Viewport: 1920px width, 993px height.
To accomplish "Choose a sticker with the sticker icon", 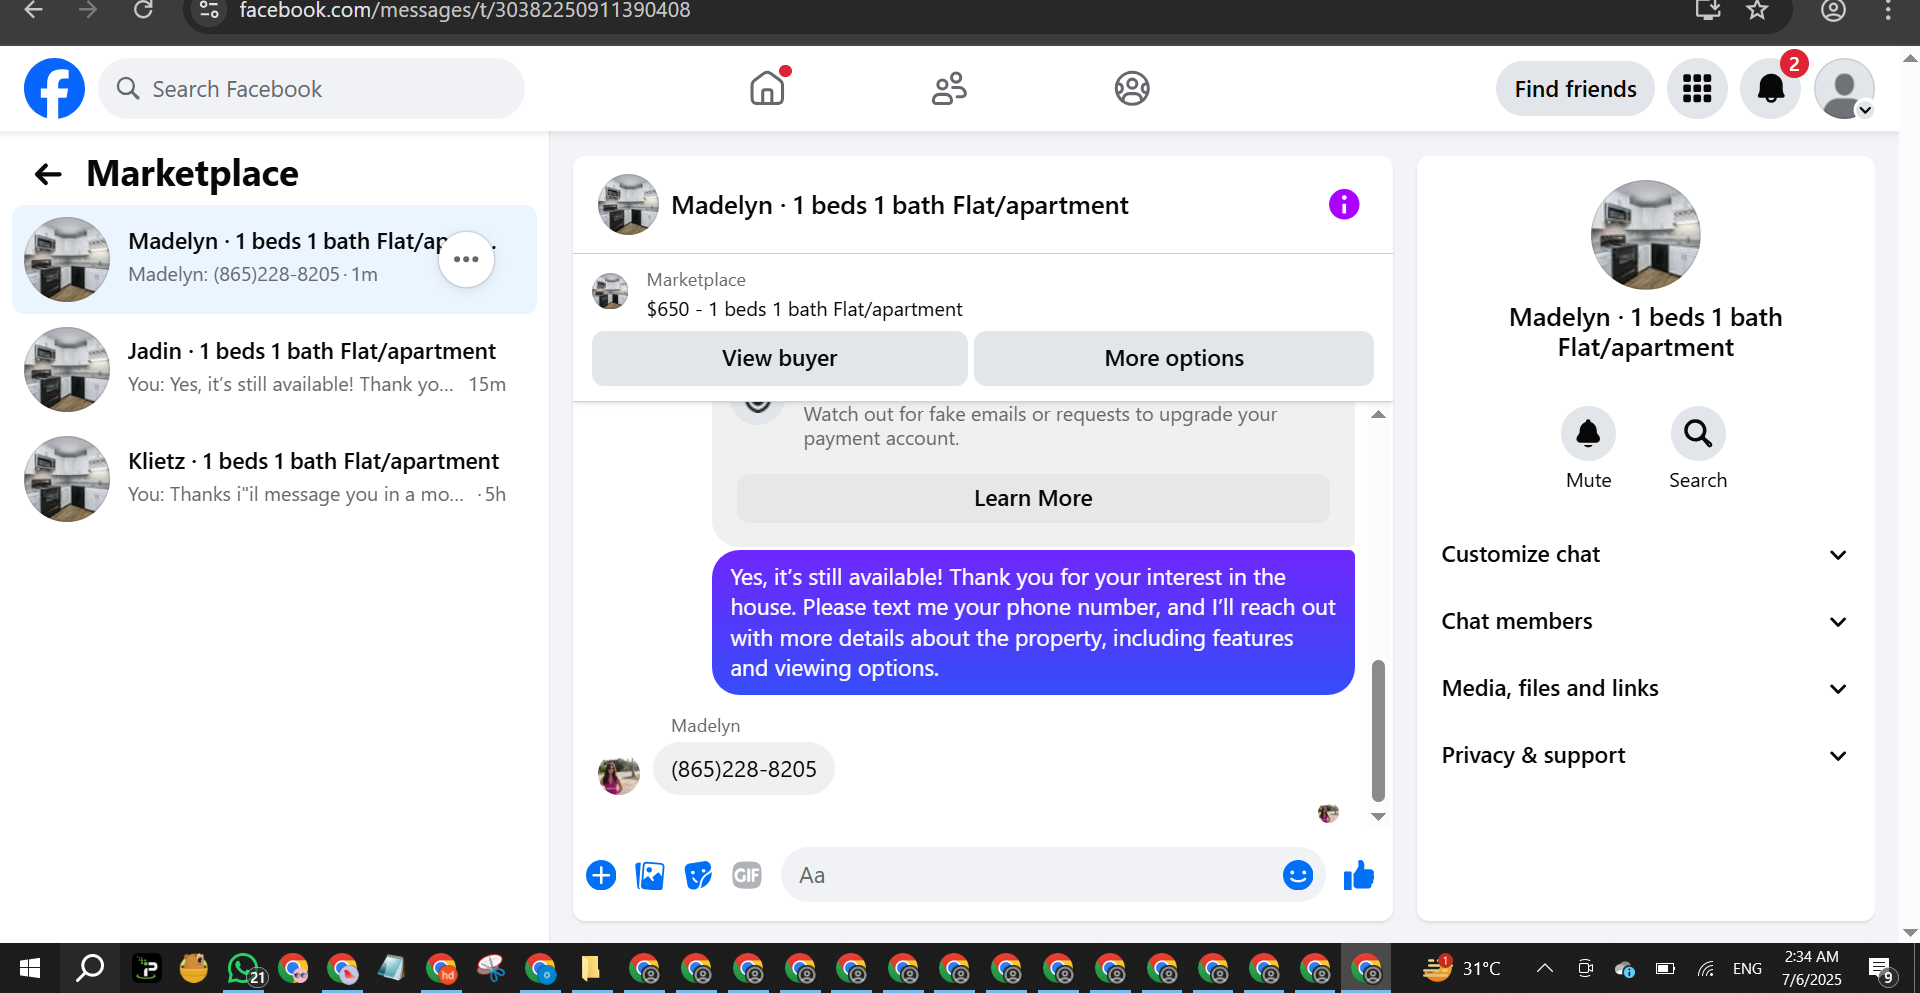I will coord(698,875).
